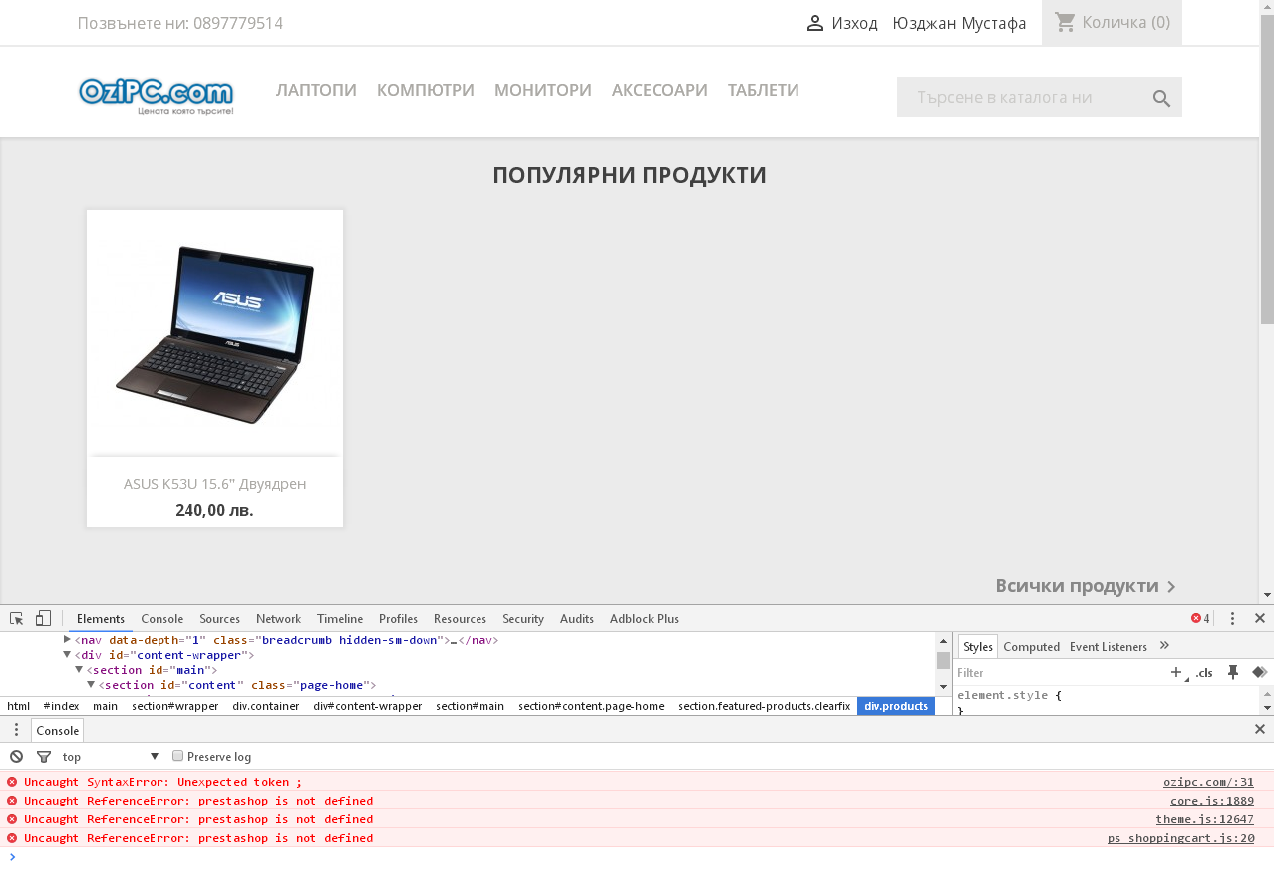
Task: Open the ЛАПТОПИ menu category
Action: (x=316, y=90)
